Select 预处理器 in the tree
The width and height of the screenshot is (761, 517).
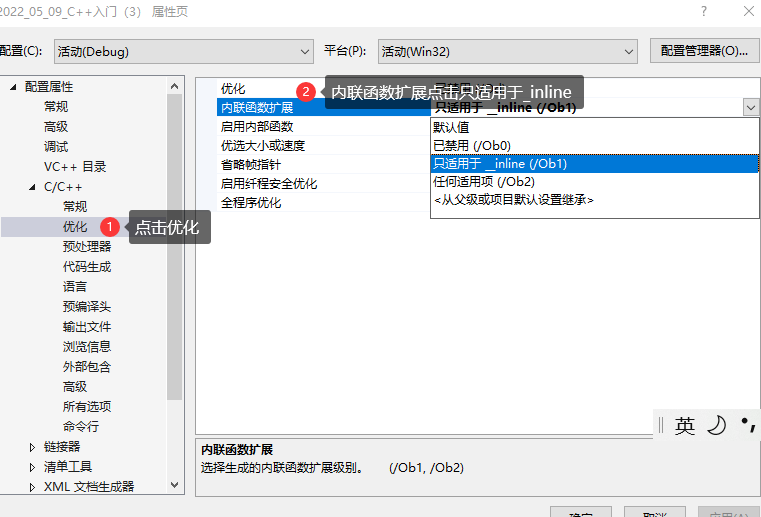point(87,247)
